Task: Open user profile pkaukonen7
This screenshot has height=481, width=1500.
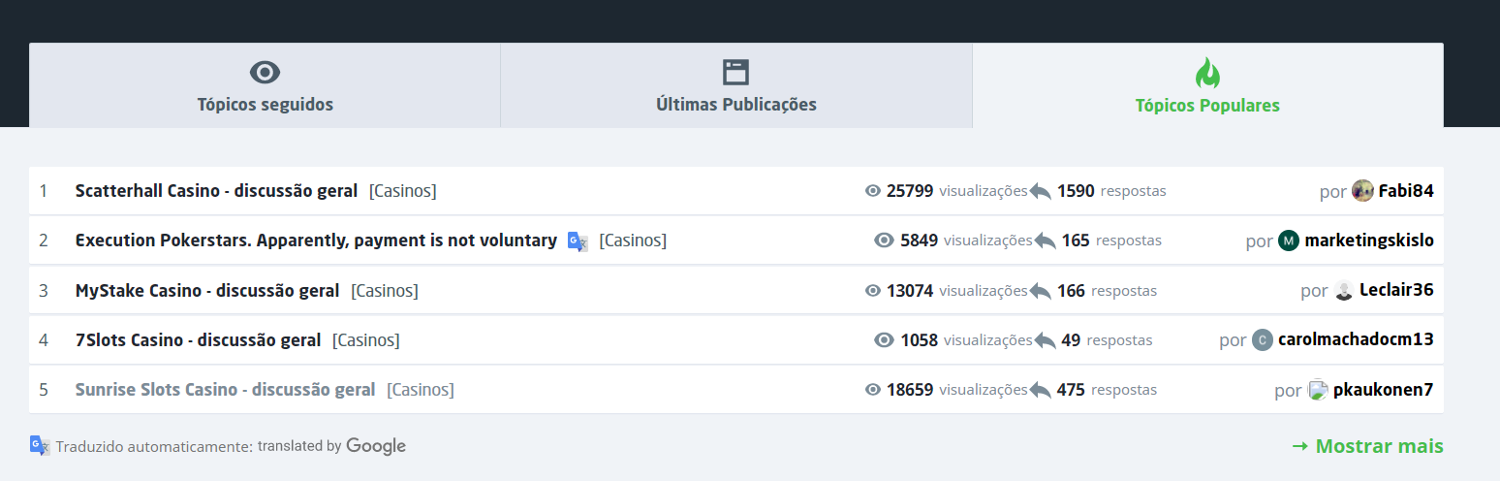Action: [1383, 390]
